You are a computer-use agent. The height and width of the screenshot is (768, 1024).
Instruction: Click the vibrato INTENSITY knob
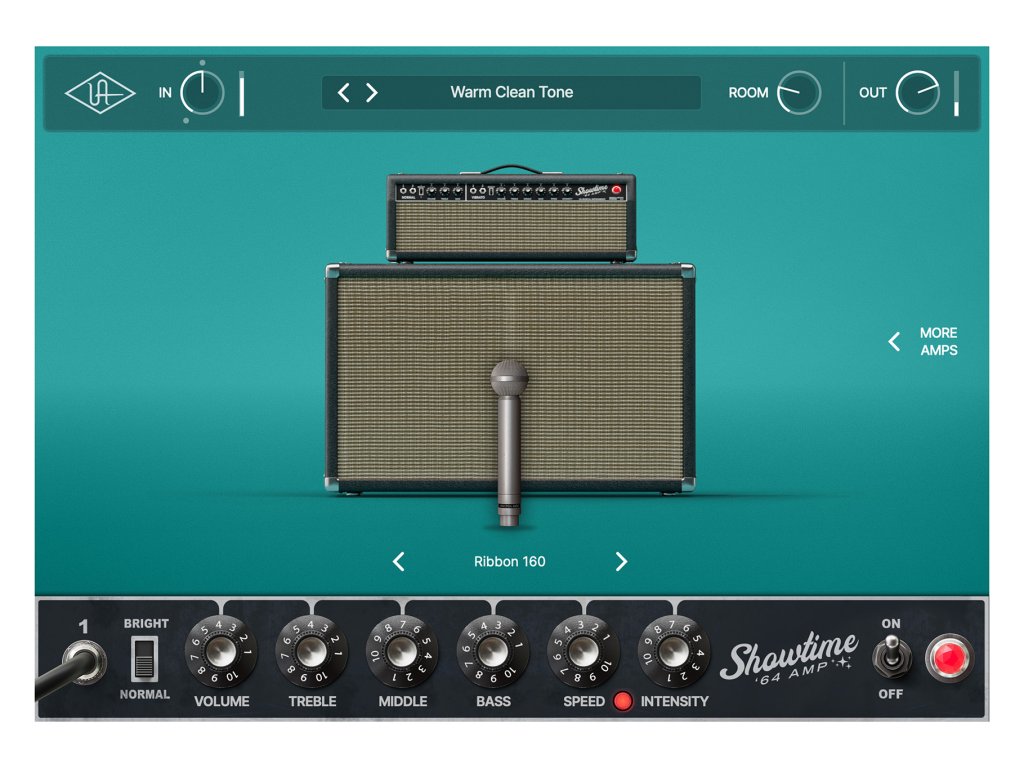674,651
